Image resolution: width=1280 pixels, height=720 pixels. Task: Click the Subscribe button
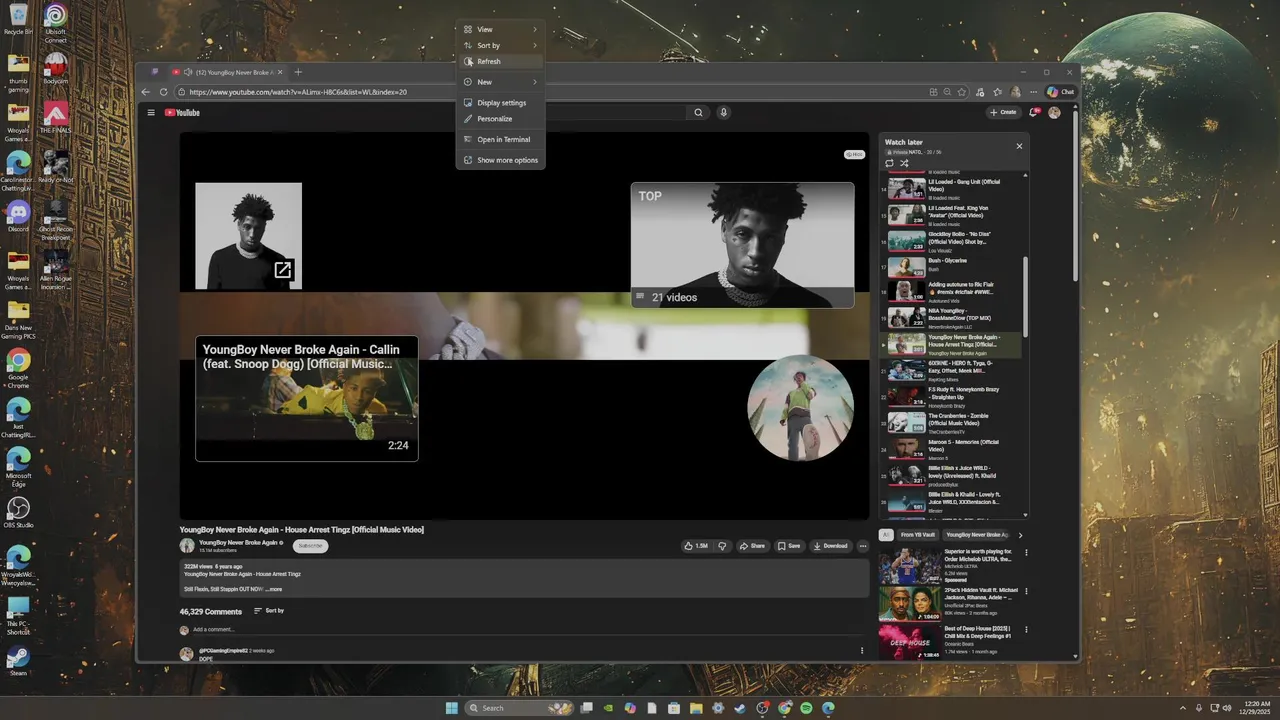[311, 546]
